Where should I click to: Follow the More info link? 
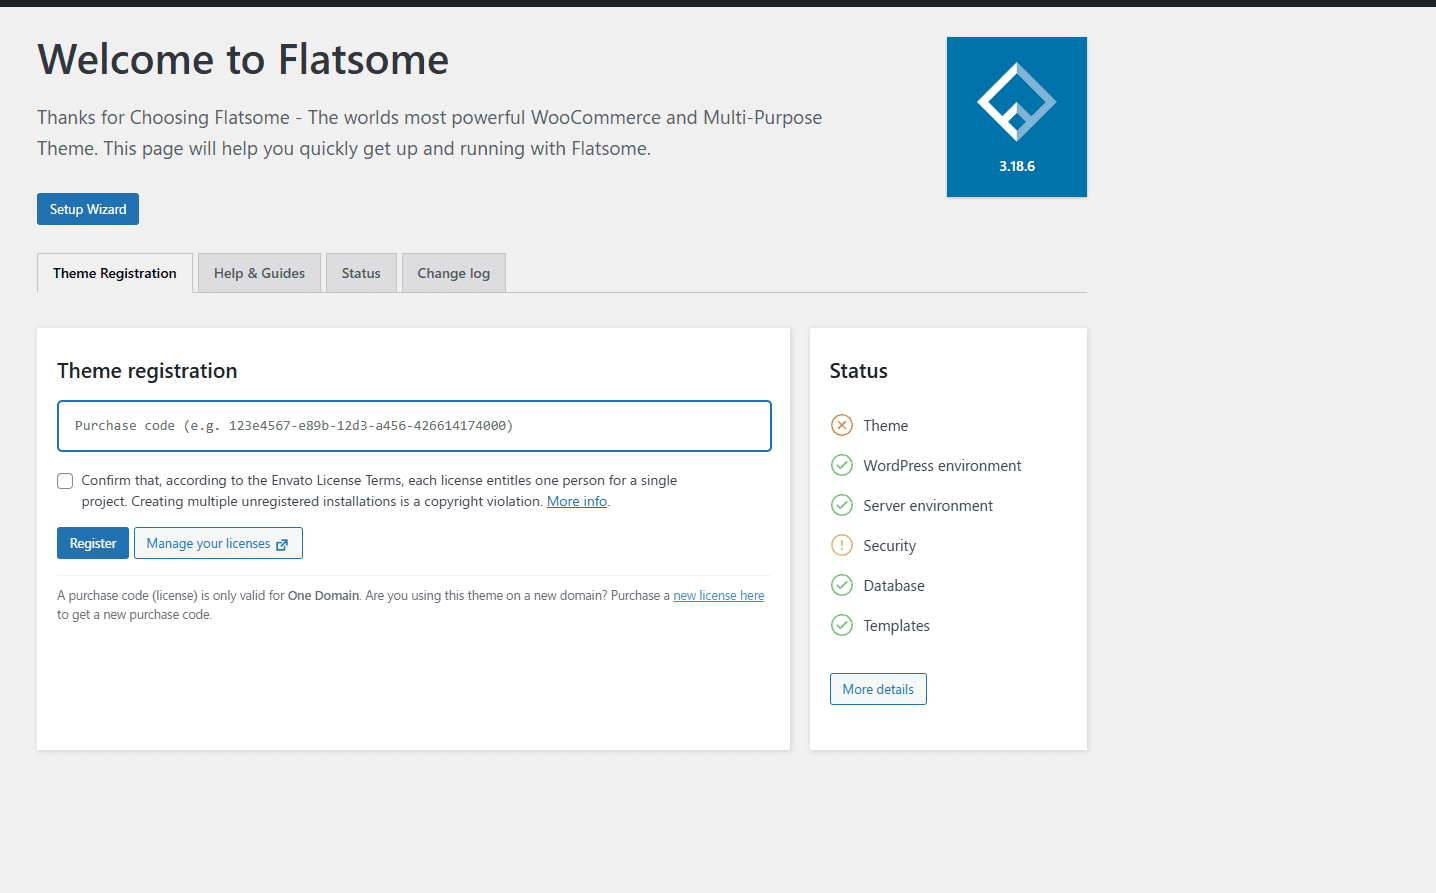click(x=576, y=501)
